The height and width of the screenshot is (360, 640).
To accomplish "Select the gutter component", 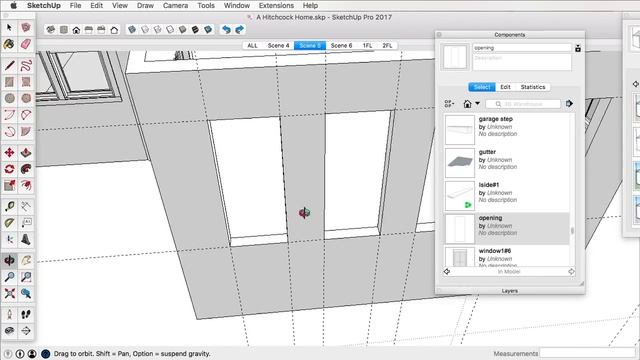I will pos(507,162).
